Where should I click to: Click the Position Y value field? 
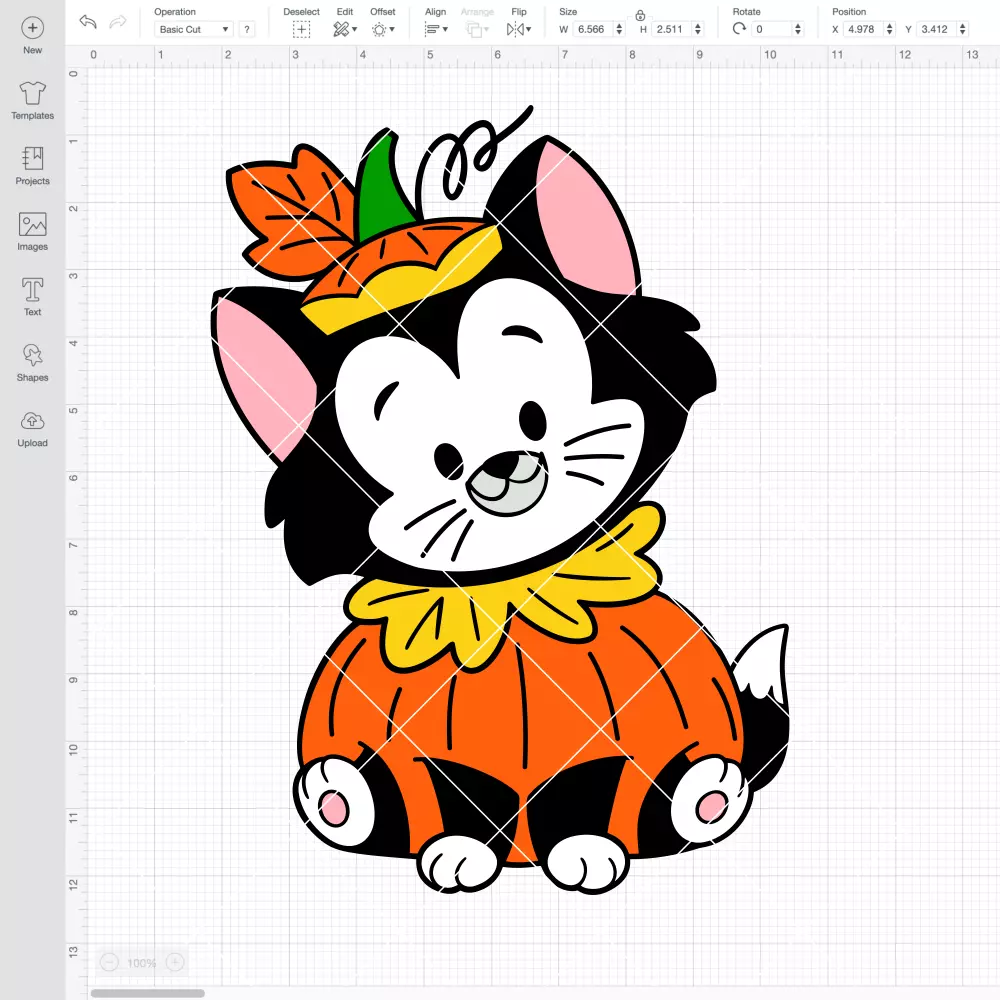(936, 29)
